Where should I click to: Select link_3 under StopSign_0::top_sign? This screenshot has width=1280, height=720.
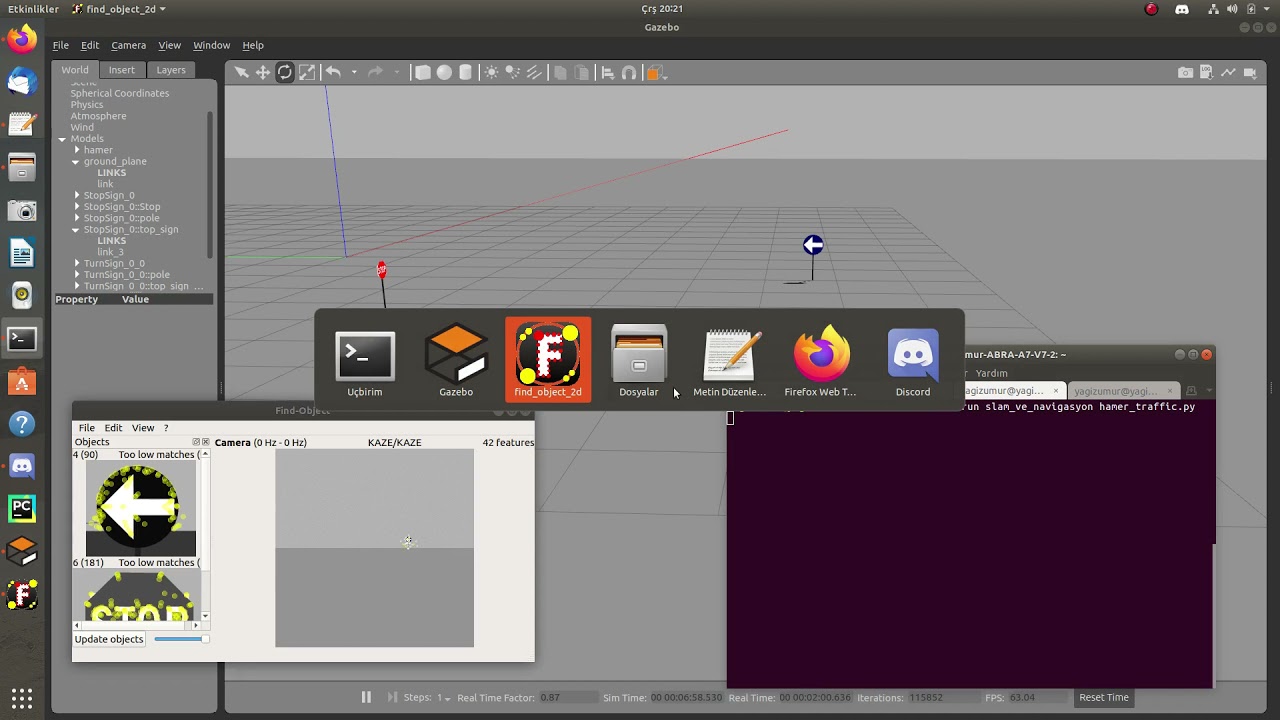tap(110, 252)
